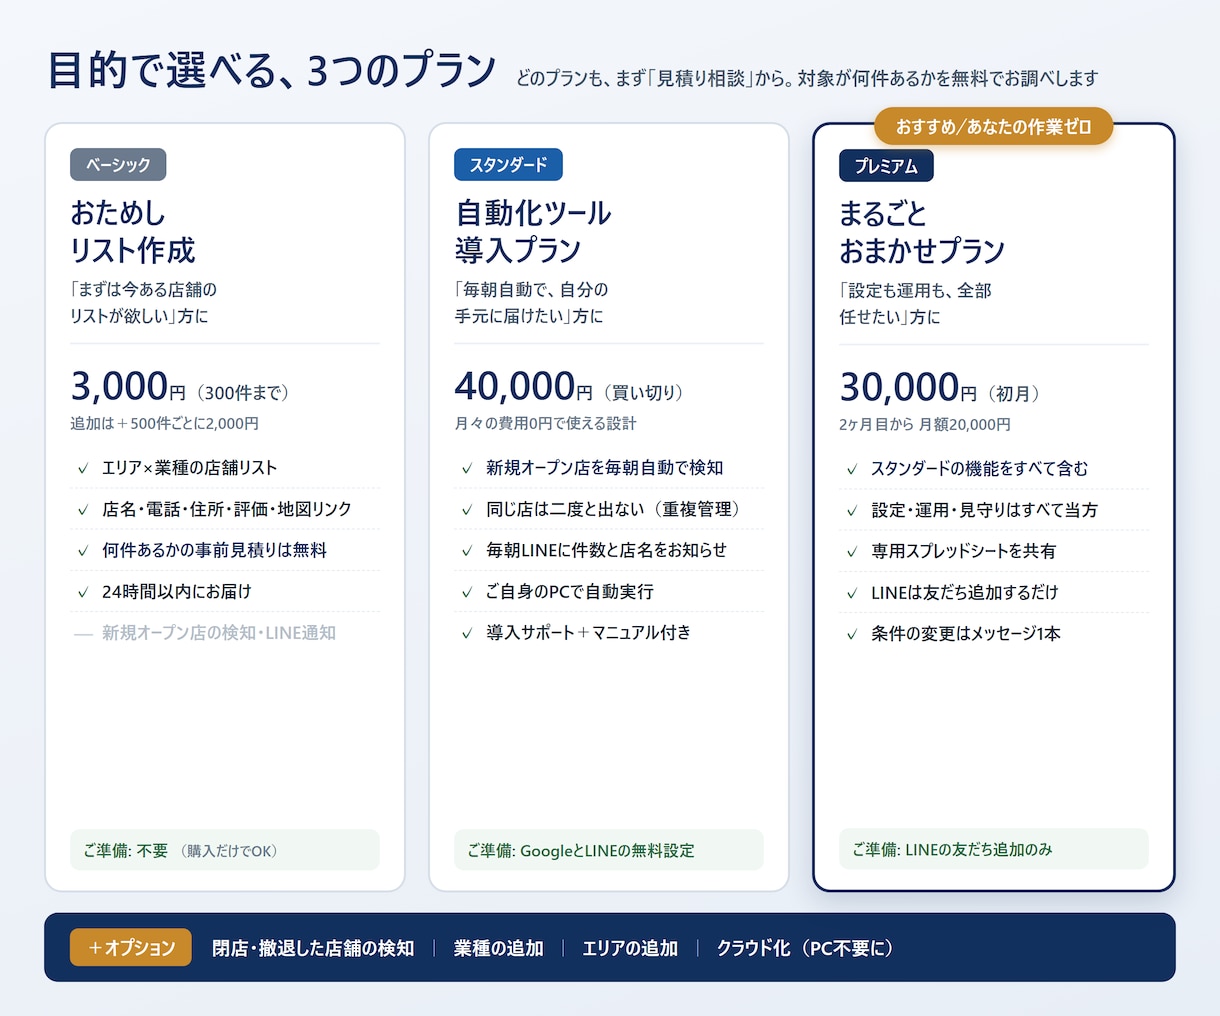Click the text エリア×業種の店舗リスト
Image resolution: width=1220 pixels, height=1016 pixels.
[190, 468]
